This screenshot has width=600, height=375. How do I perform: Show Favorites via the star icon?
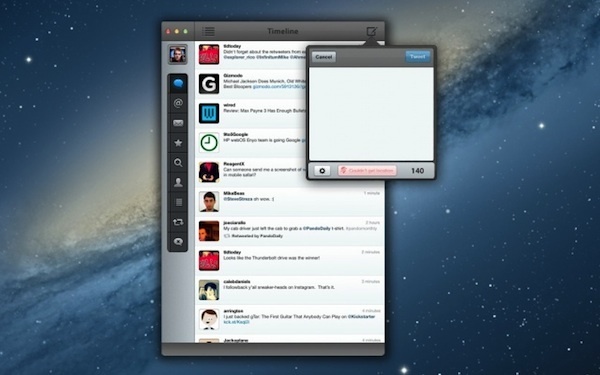click(178, 143)
